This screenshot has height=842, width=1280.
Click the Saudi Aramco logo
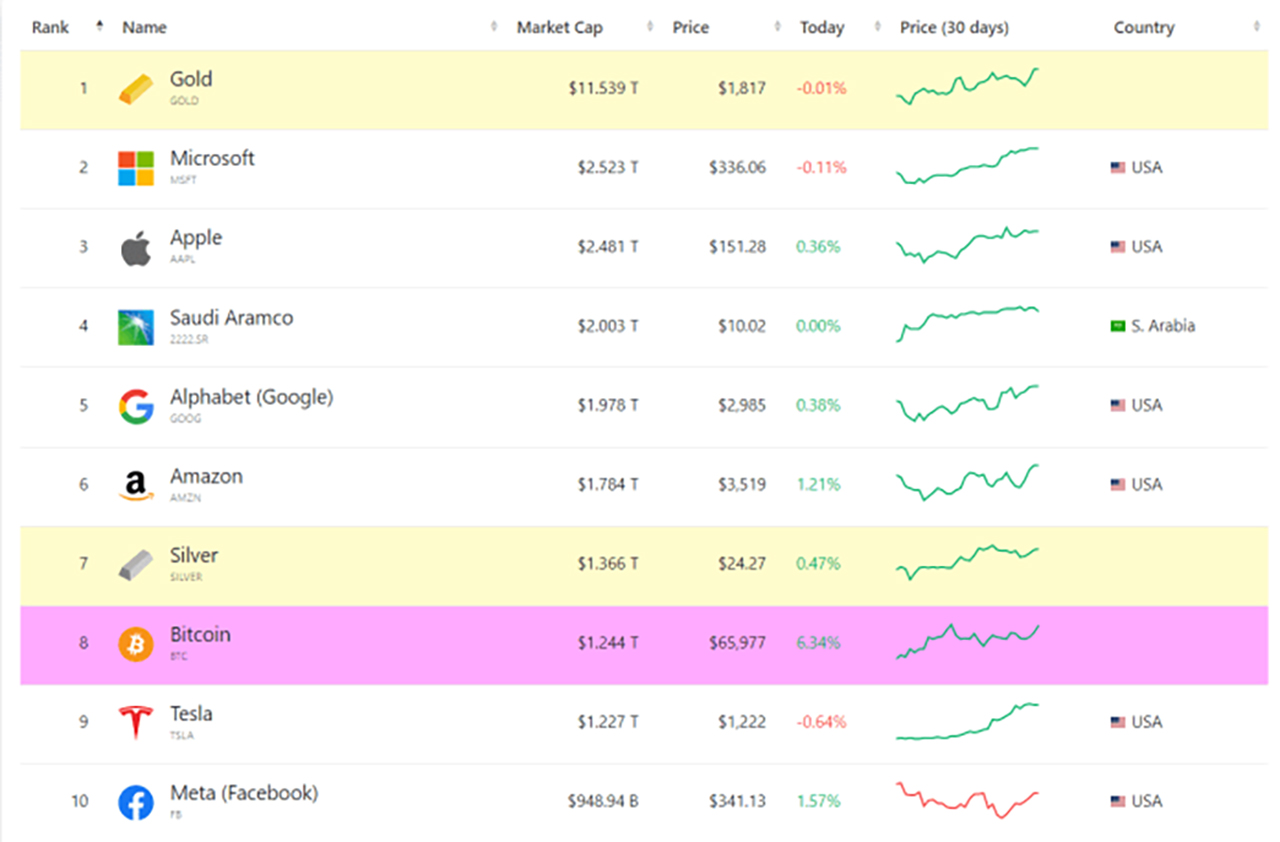click(x=136, y=327)
